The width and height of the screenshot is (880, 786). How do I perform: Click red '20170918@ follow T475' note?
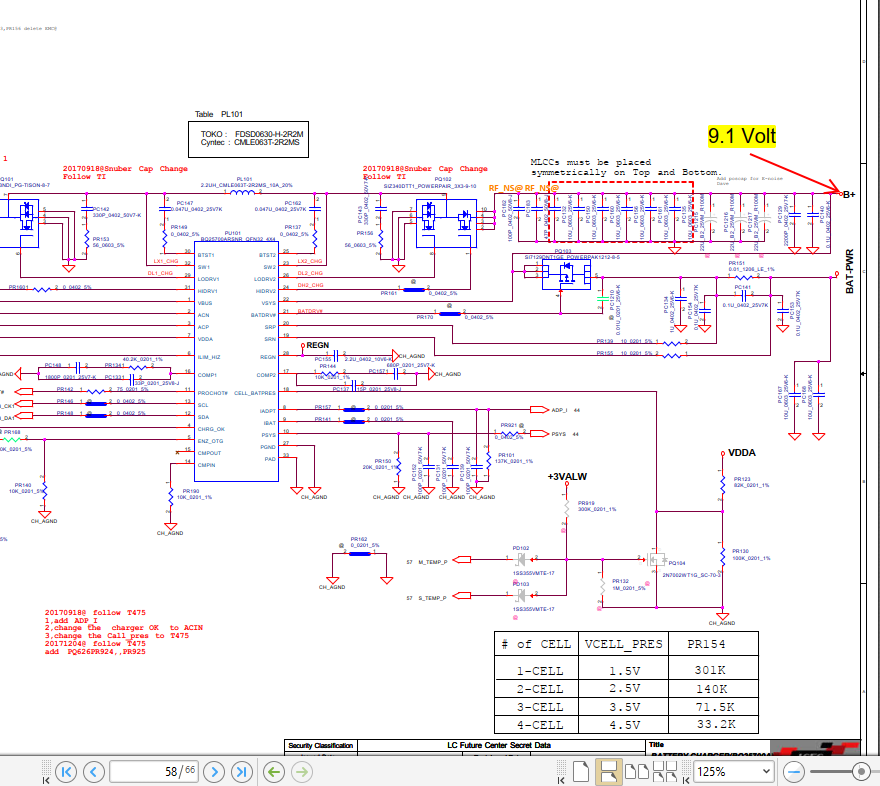click(95, 613)
